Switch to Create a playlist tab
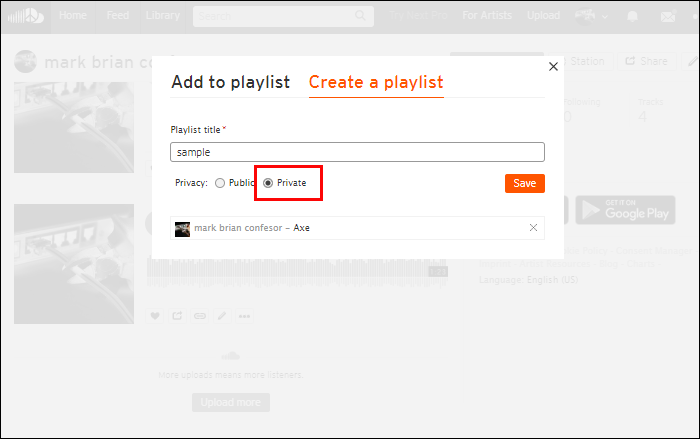The width and height of the screenshot is (700, 439). (376, 82)
